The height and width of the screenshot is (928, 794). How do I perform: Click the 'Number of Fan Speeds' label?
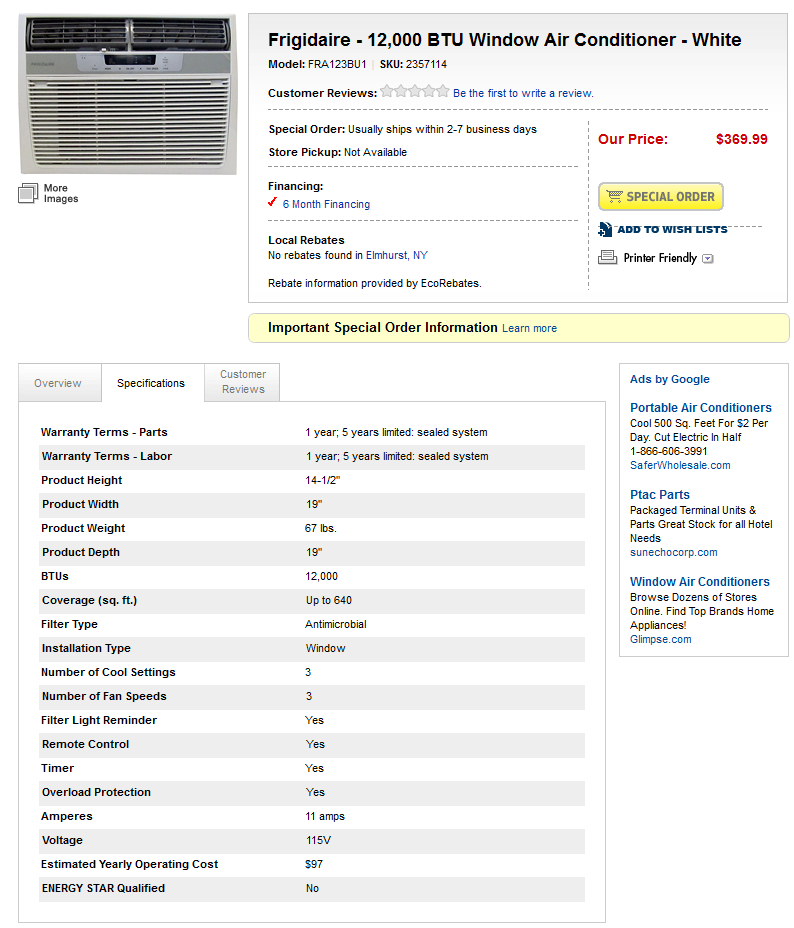(x=104, y=697)
